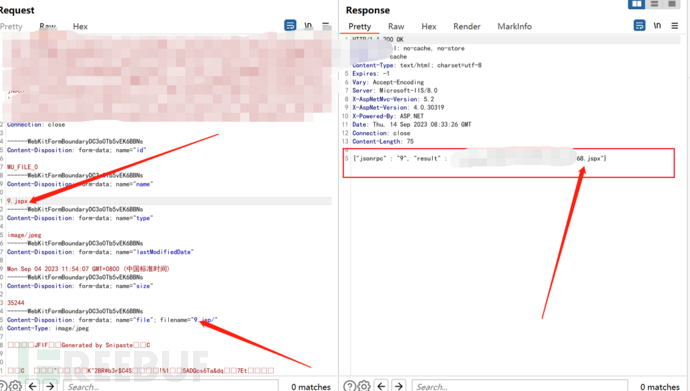The image size is (690, 391).
Task: Select side-by-side layout view icon
Action: point(636,4)
